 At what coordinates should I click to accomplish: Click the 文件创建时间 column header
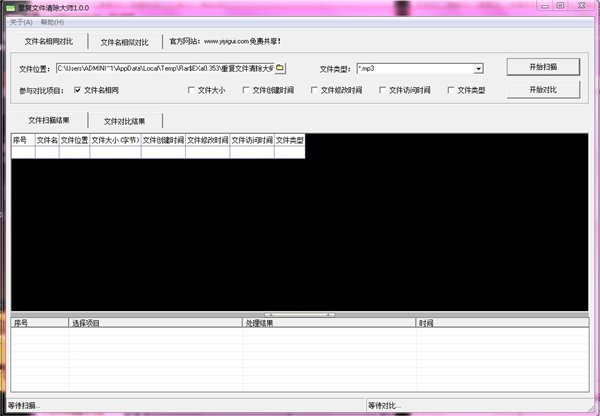pos(163,140)
